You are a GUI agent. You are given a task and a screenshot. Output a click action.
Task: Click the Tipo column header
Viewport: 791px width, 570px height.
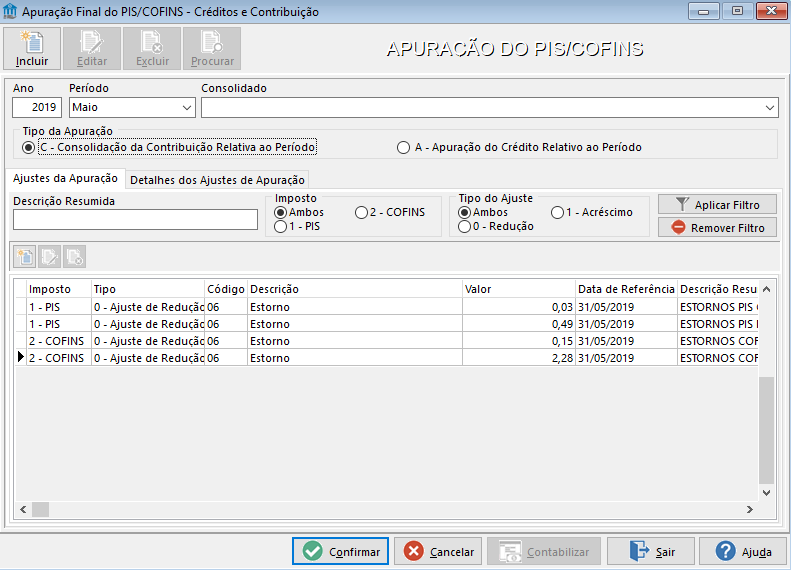148,289
